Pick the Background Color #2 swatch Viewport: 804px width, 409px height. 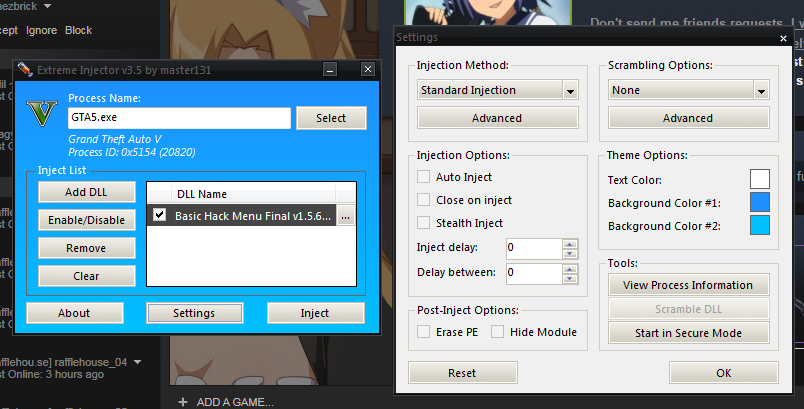(x=759, y=226)
